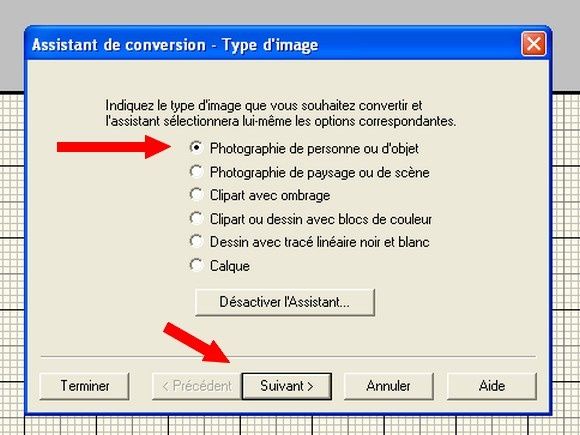Cancel the wizard with Annuler

tap(388, 386)
